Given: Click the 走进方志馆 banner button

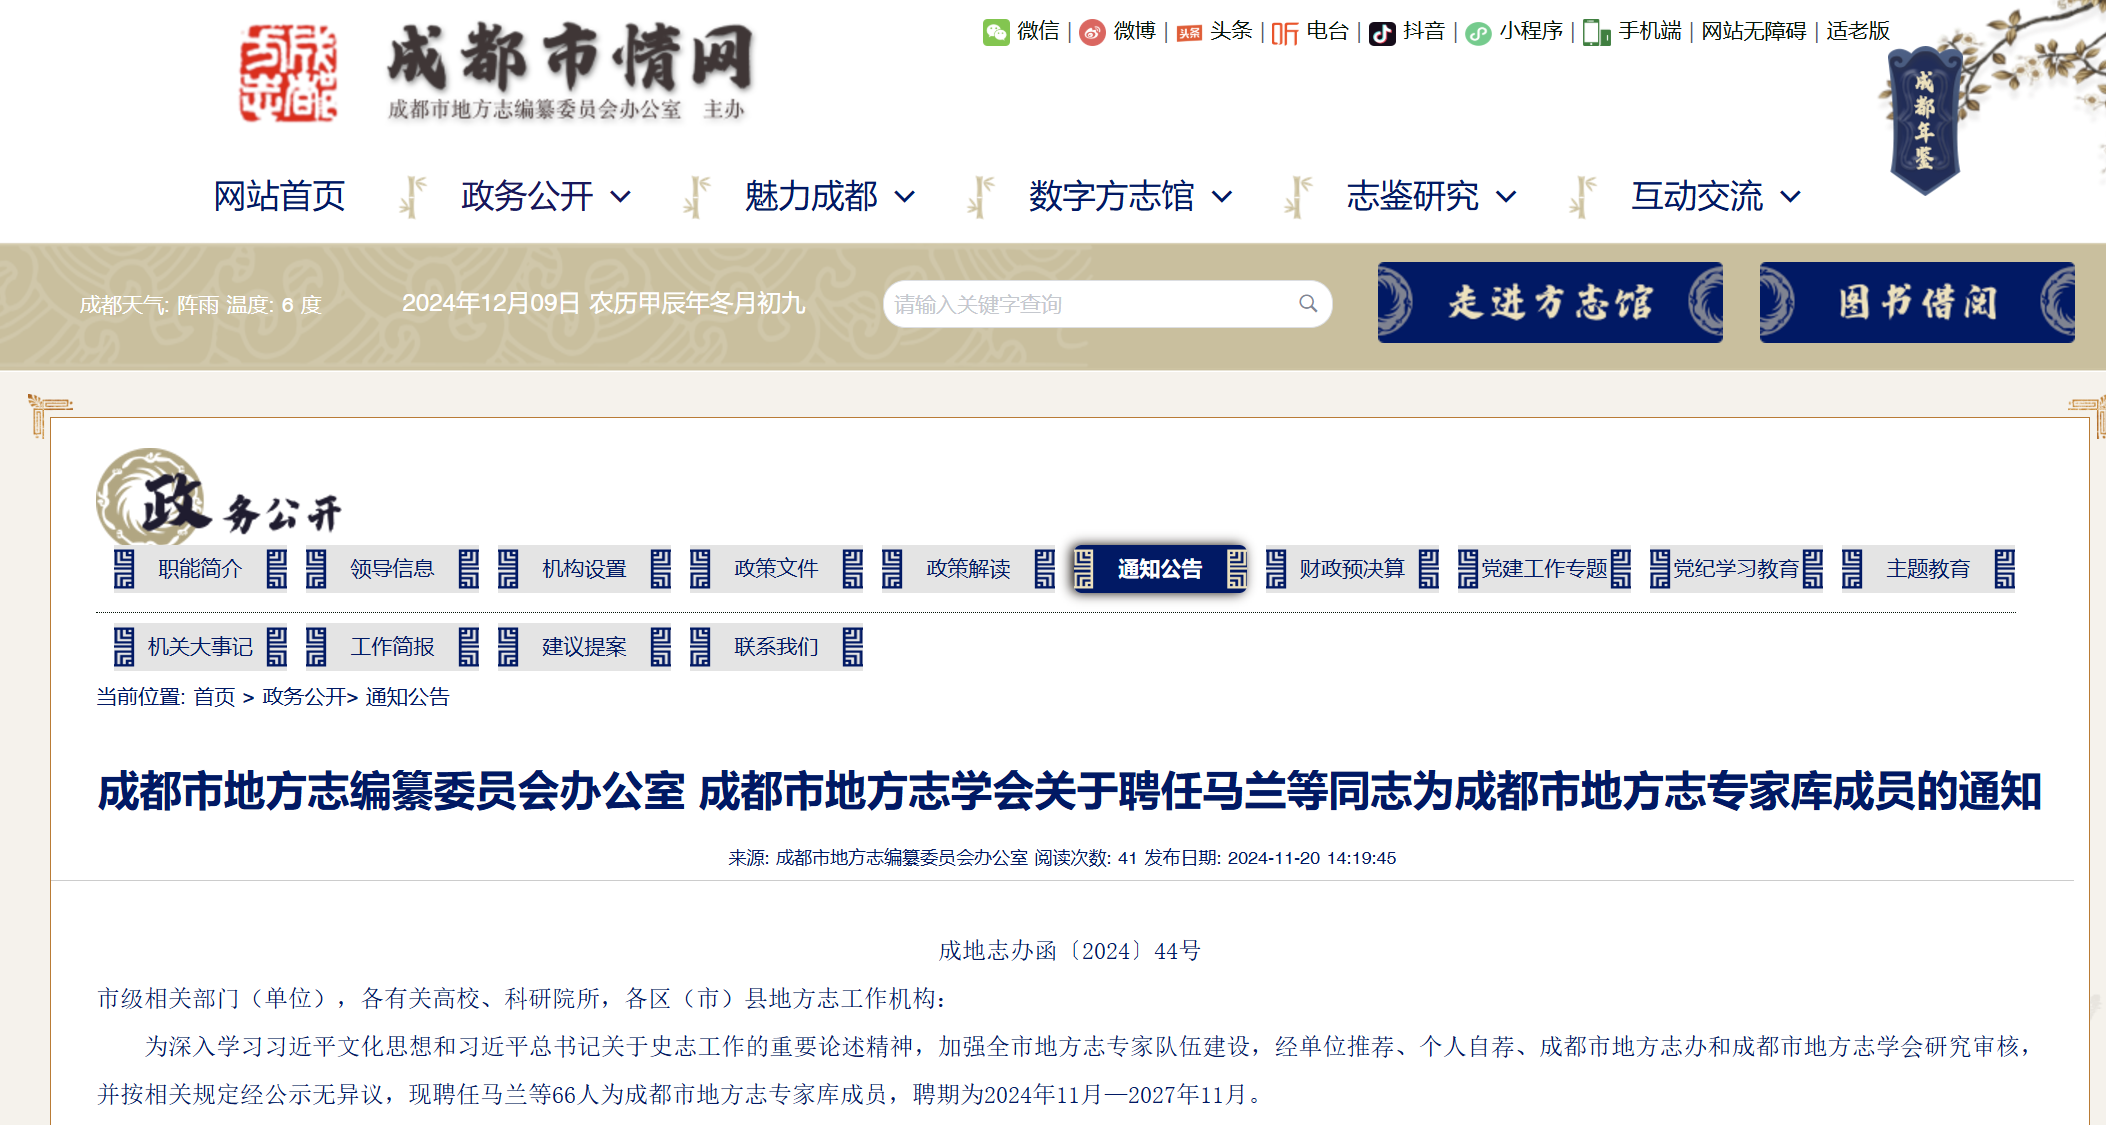Looking at the screenshot, I should pos(1549,302).
